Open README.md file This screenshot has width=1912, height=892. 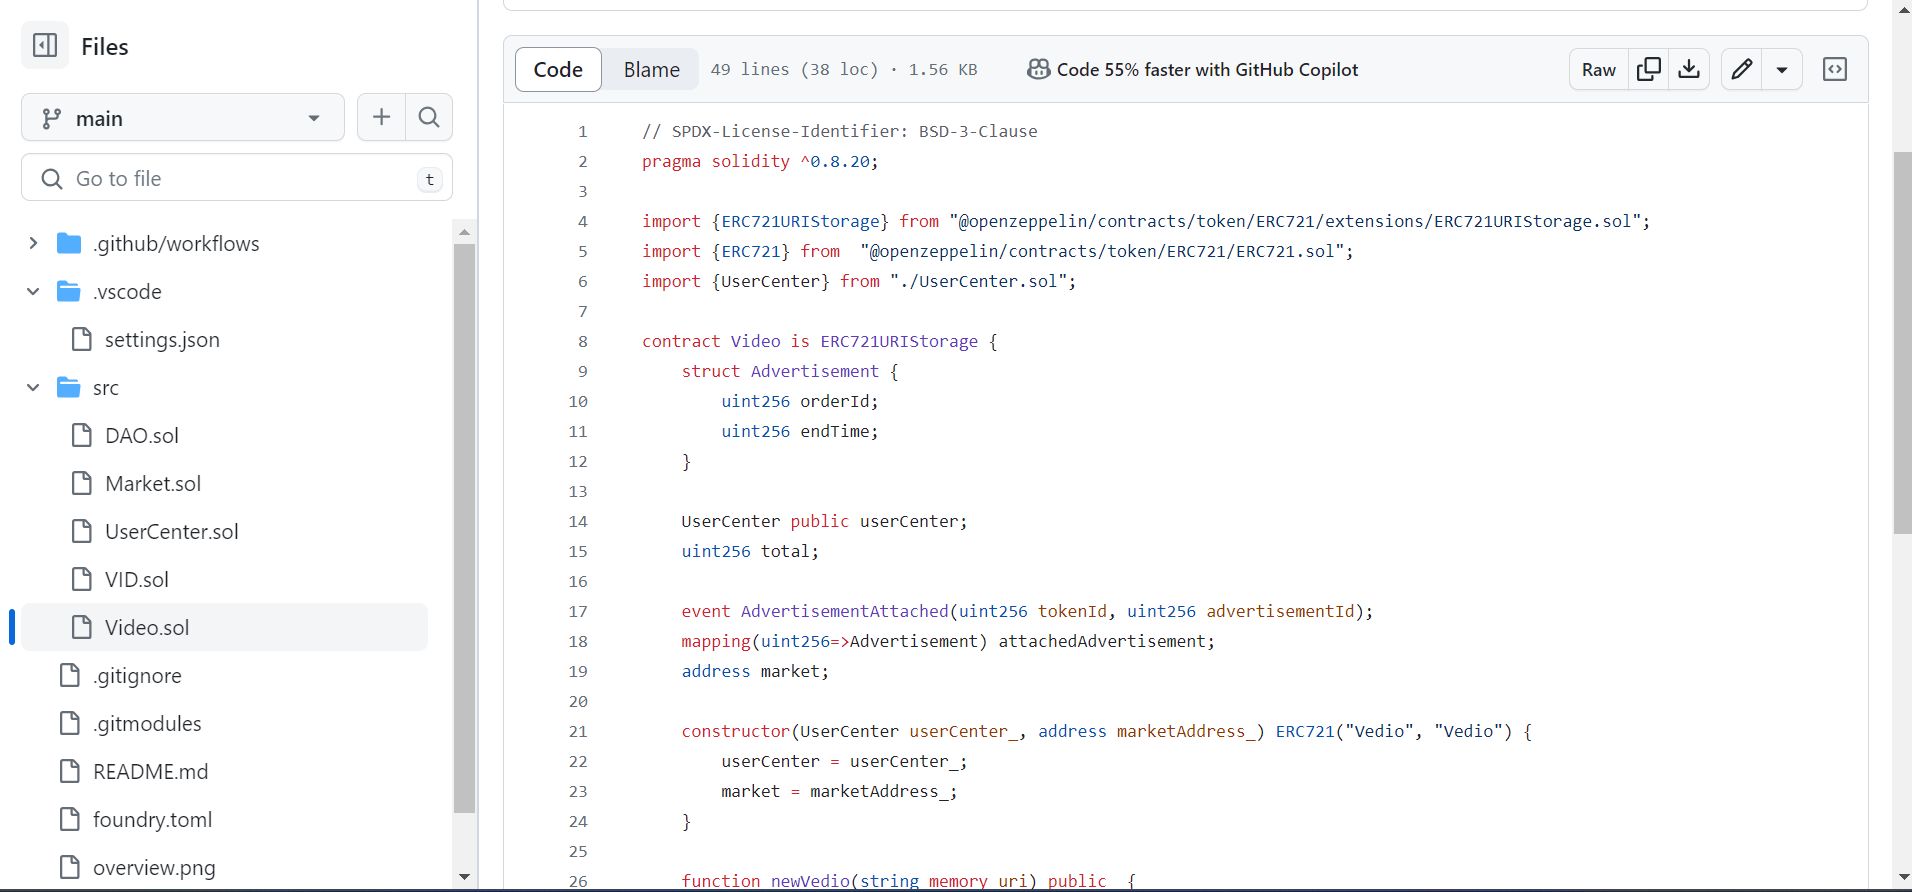tap(151, 771)
